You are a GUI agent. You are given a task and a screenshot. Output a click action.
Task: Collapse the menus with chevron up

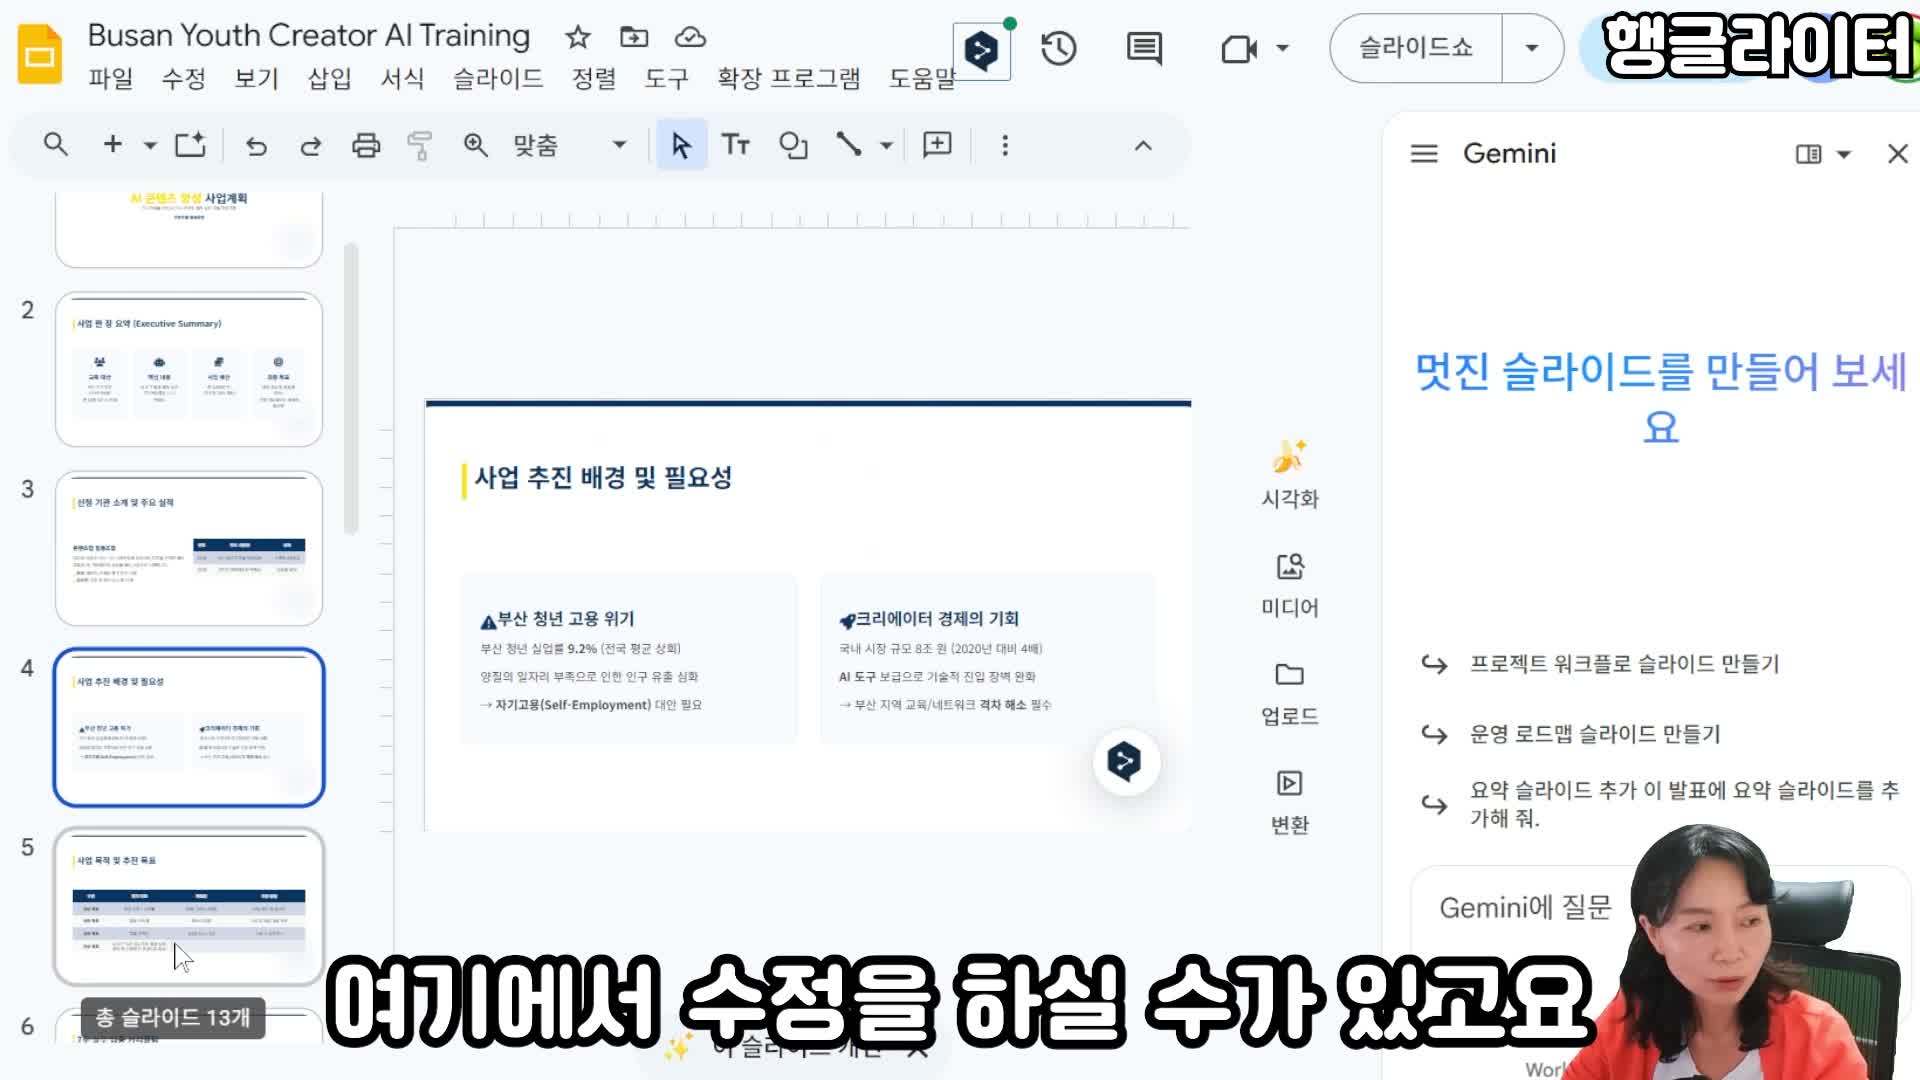coord(1143,146)
